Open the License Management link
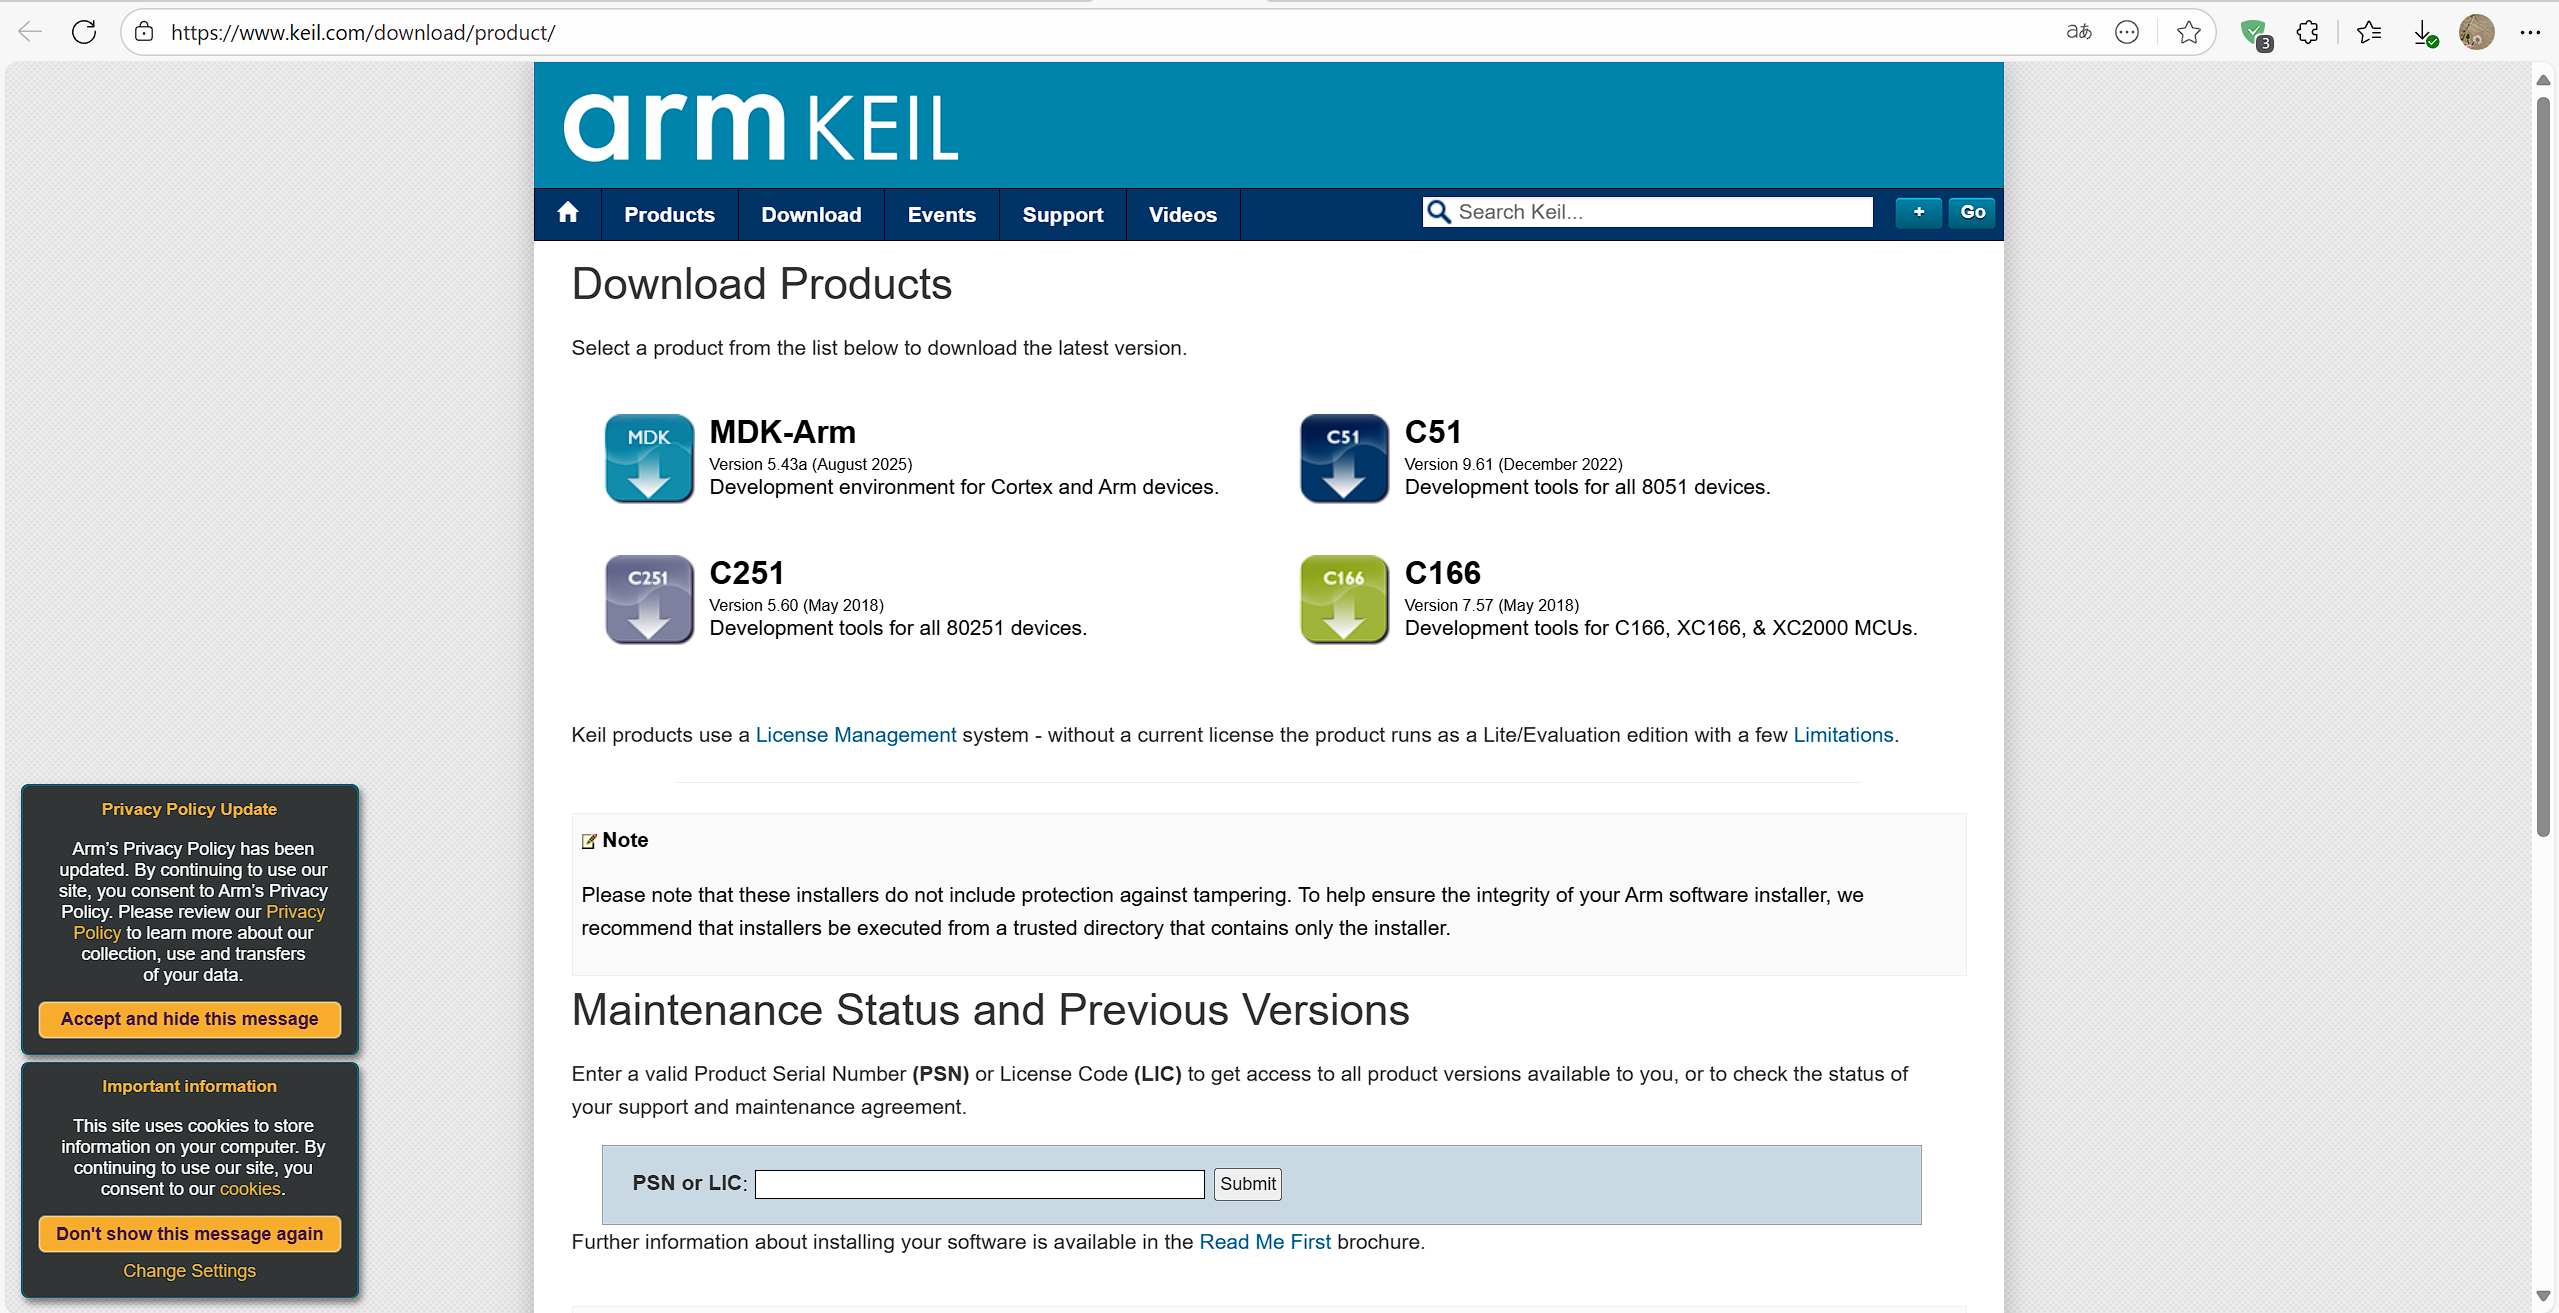2559x1313 pixels. [x=856, y=735]
